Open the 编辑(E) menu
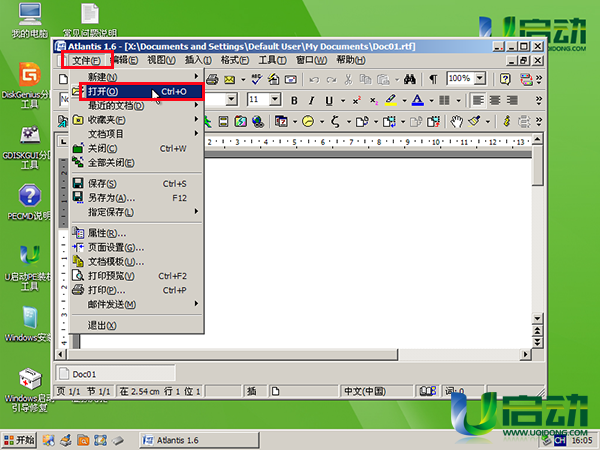The height and width of the screenshot is (450, 600). pyautogui.click(x=124, y=60)
